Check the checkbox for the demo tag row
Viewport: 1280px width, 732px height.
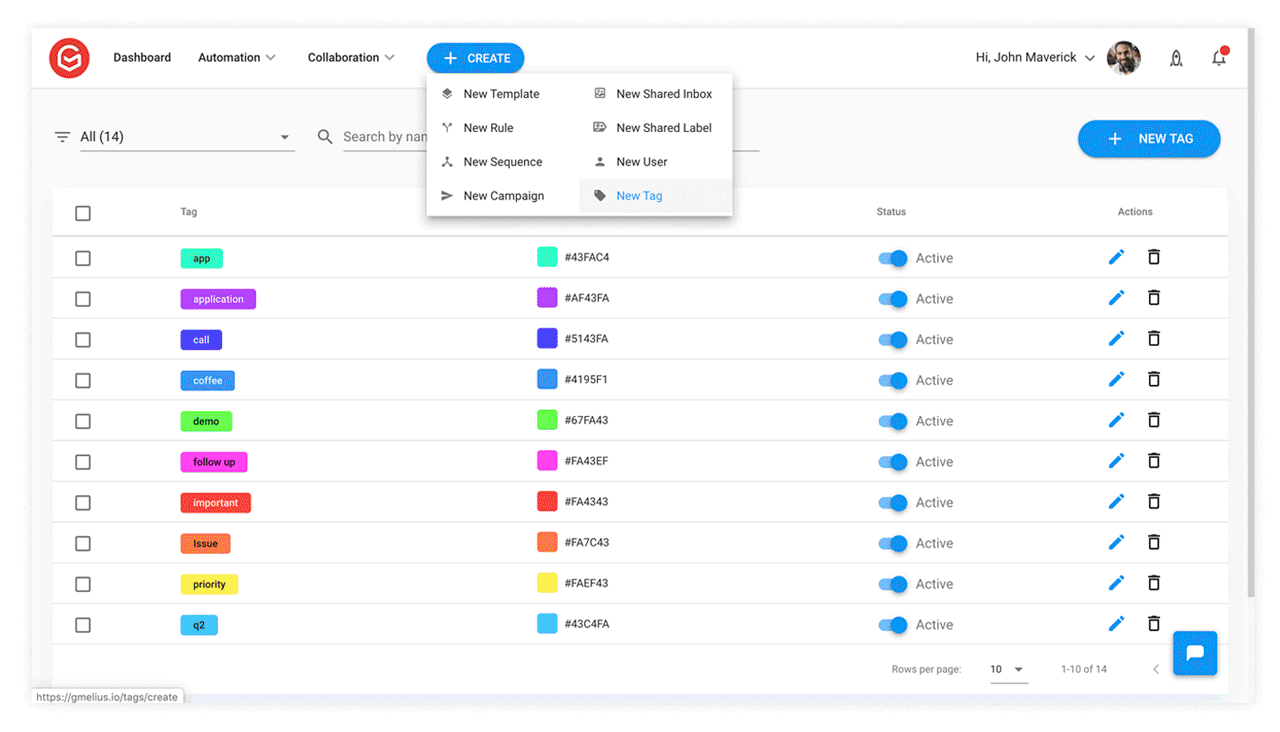83,421
